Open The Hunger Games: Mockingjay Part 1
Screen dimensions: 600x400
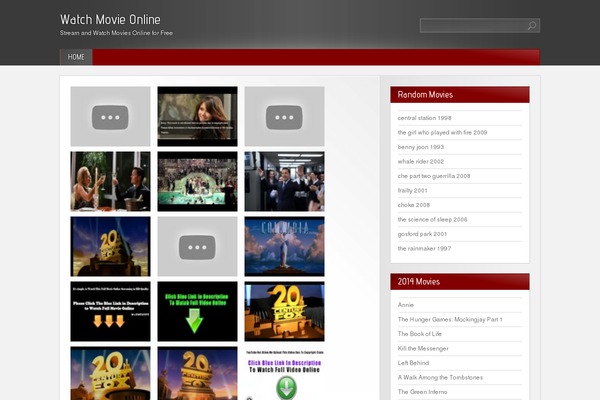point(450,320)
